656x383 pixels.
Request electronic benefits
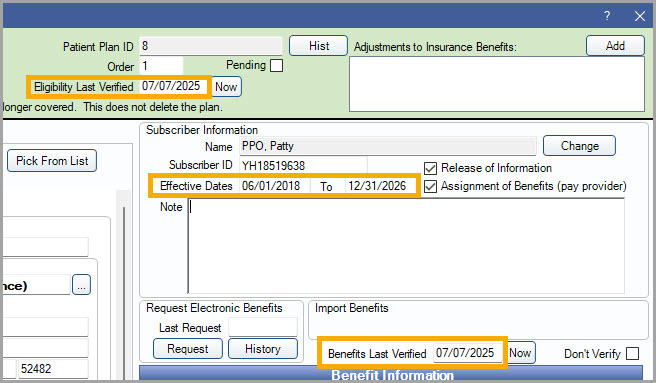coord(187,349)
